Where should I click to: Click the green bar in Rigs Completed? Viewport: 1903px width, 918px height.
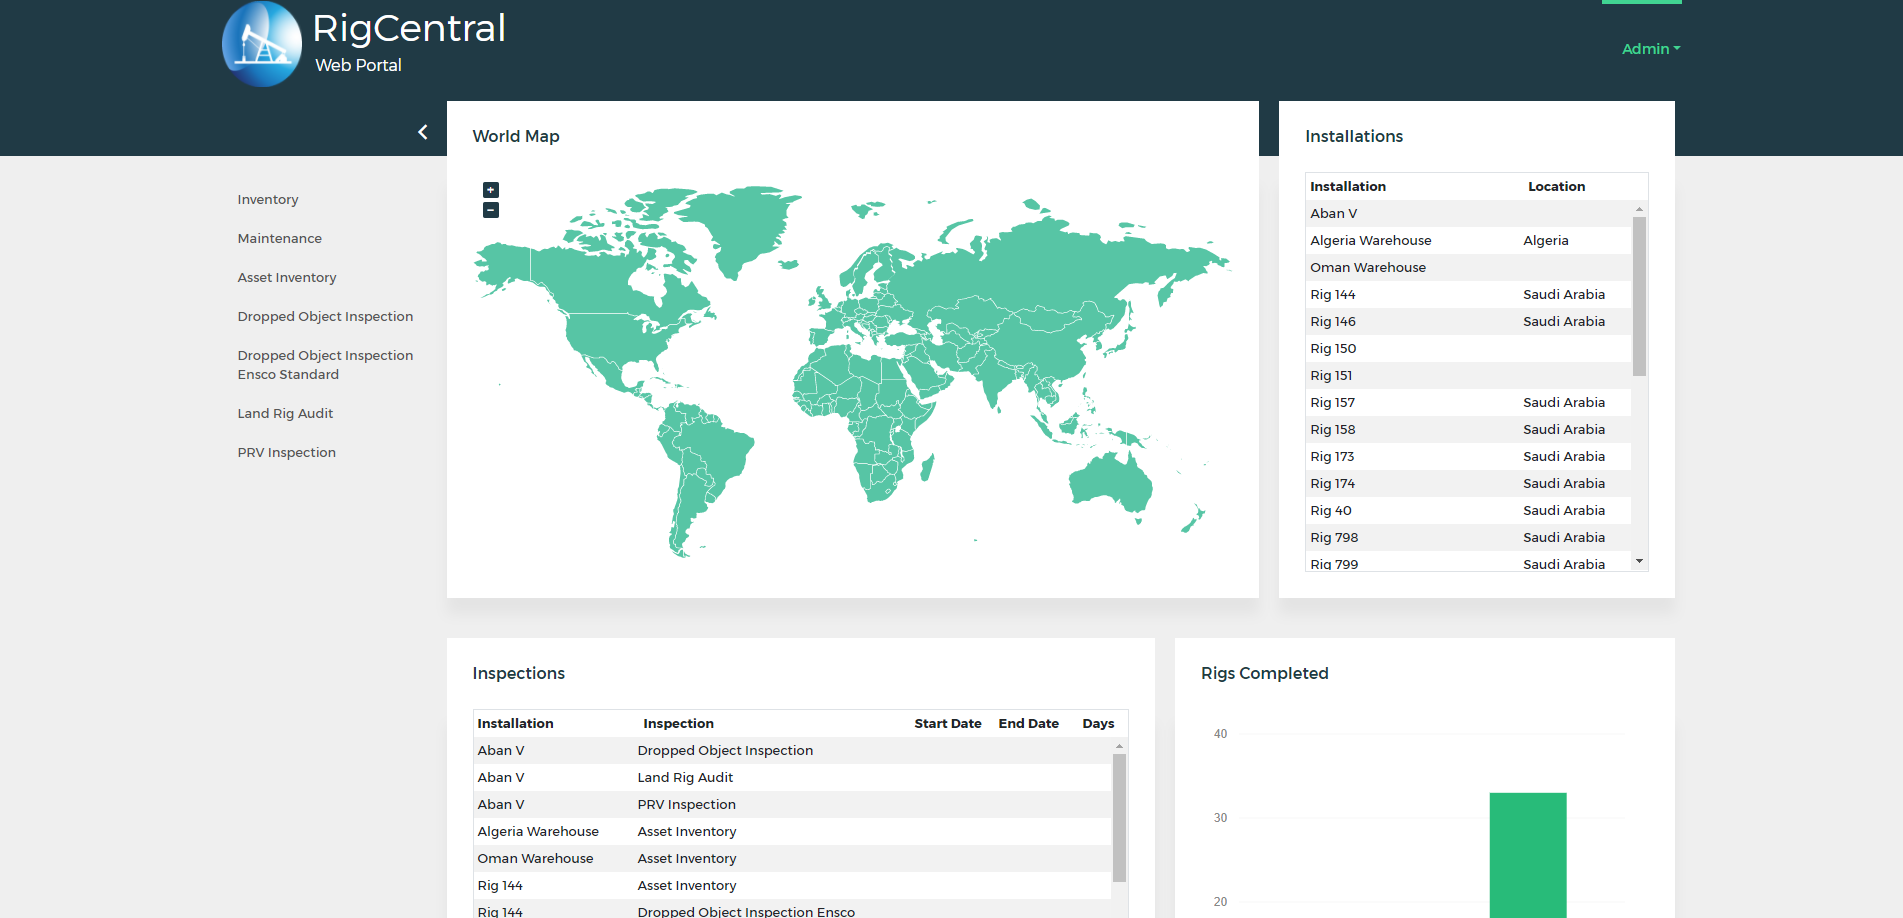pos(1527,854)
